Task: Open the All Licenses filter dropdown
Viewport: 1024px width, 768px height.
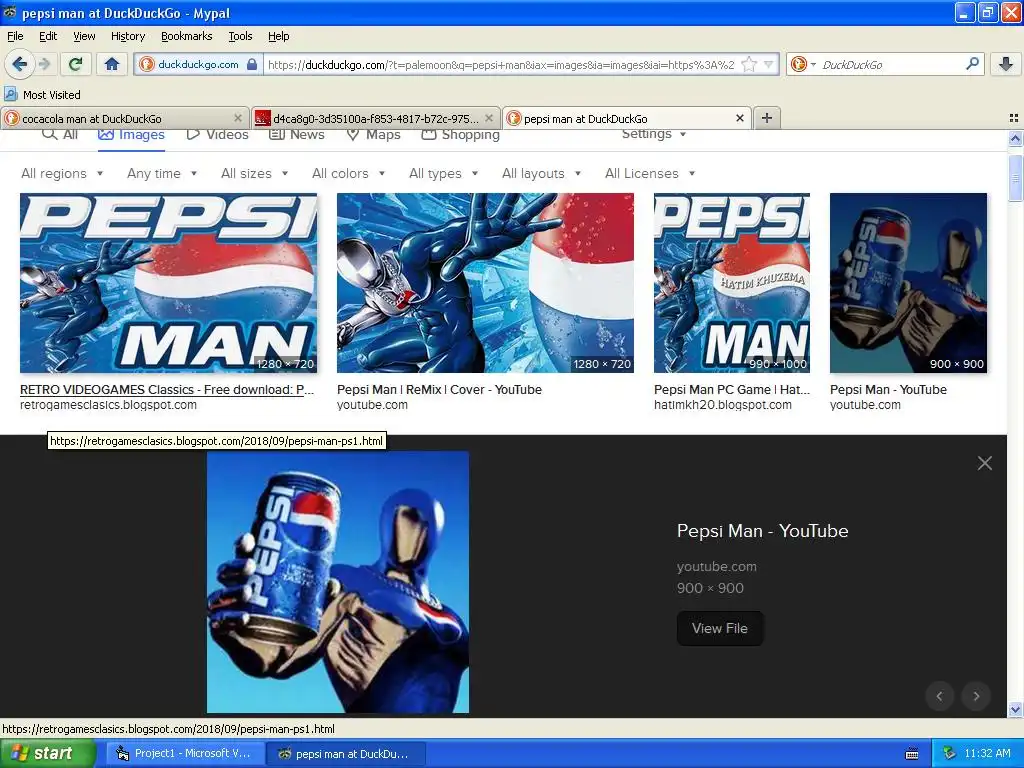Action: [650, 173]
